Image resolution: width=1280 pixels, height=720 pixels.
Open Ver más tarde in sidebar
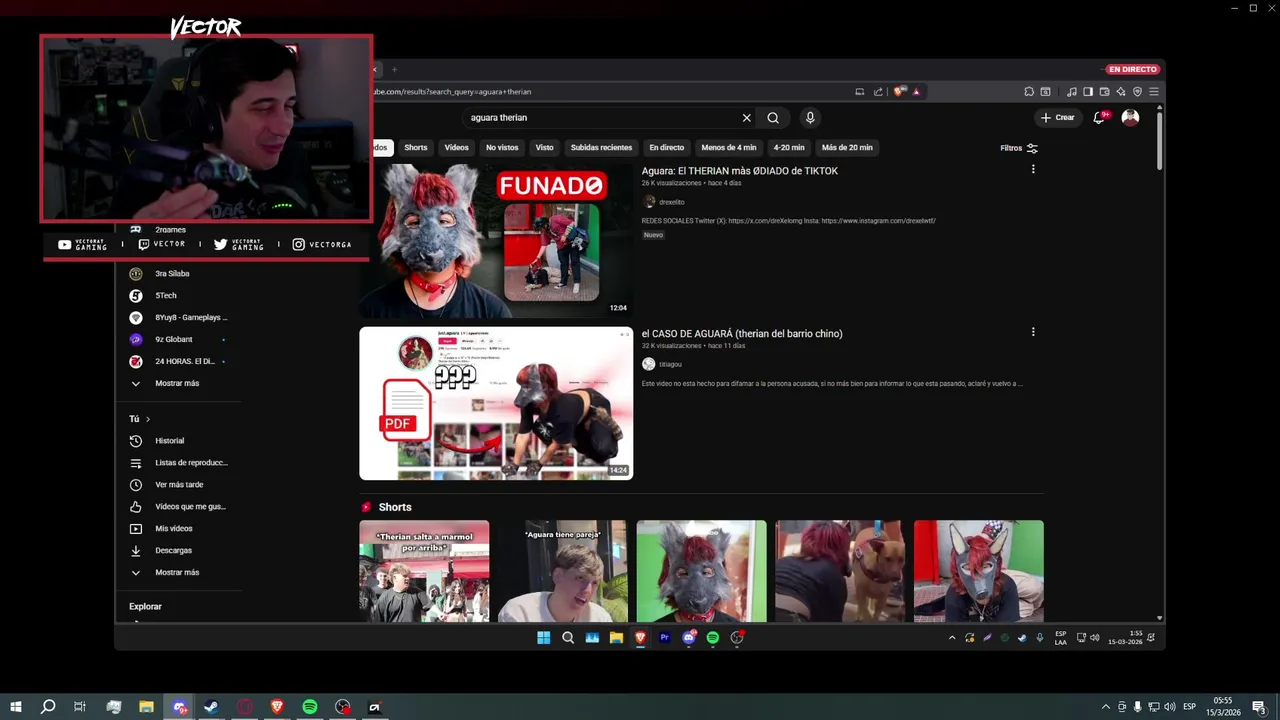coord(178,485)
